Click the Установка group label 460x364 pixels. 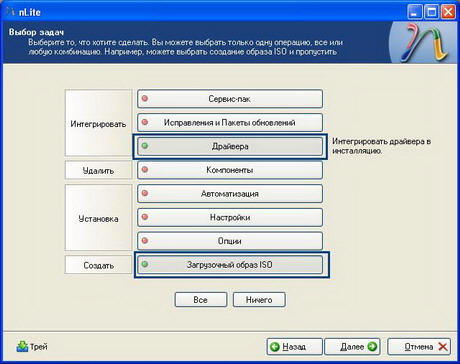point(98,219)
